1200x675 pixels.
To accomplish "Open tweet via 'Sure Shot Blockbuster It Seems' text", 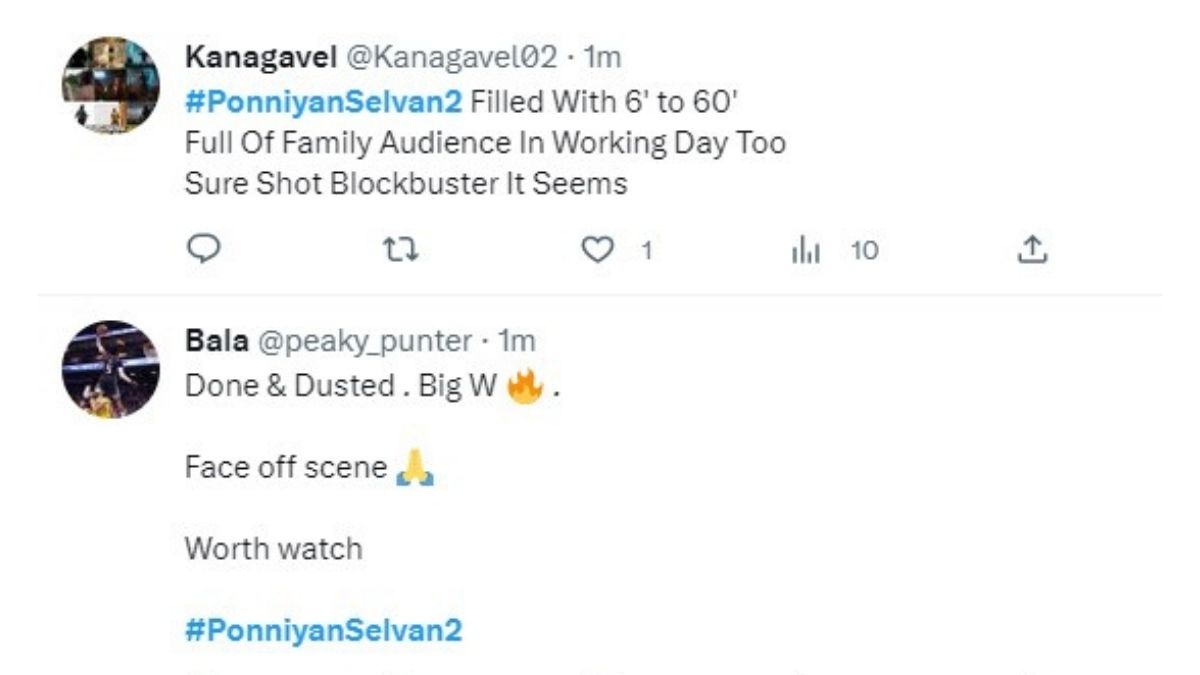I will point(406,184).
